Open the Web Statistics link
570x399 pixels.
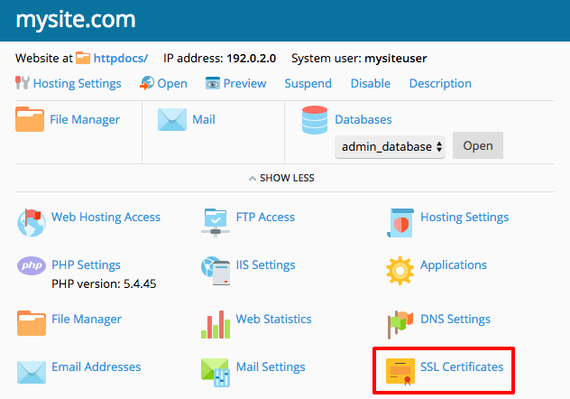274,319
